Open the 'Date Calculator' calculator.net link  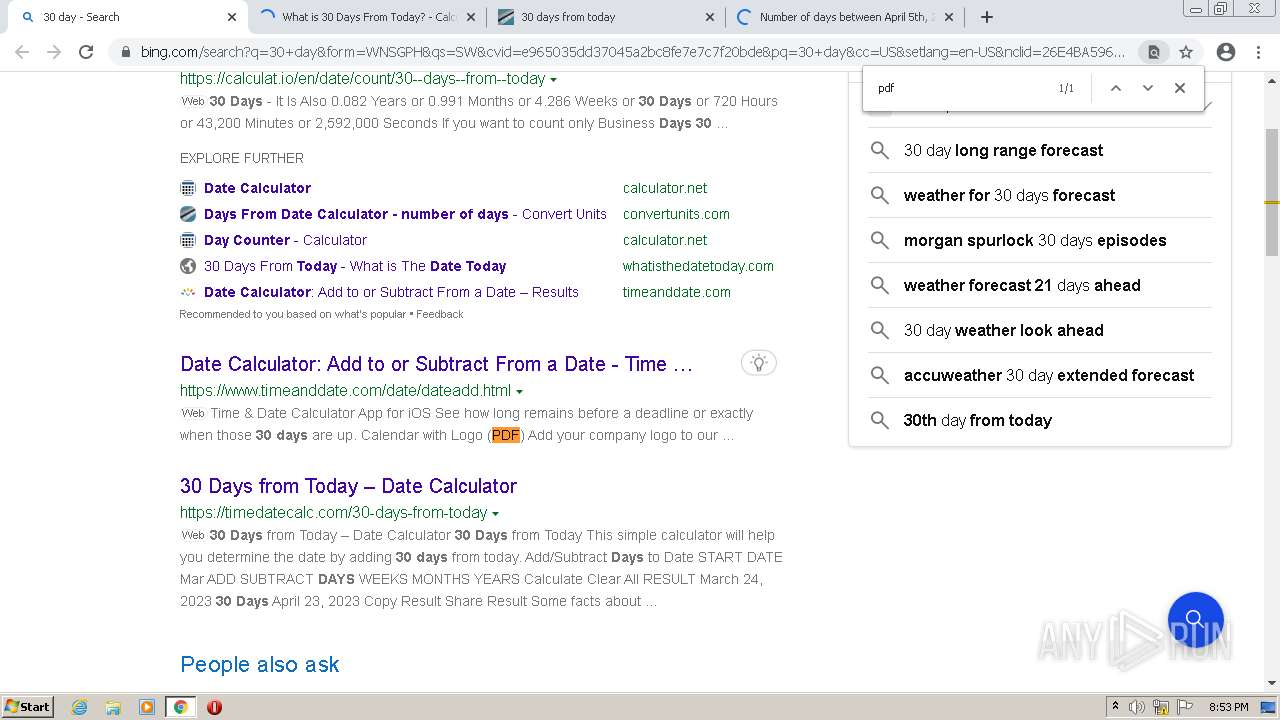pyautogui.click(x=257, y=188)
